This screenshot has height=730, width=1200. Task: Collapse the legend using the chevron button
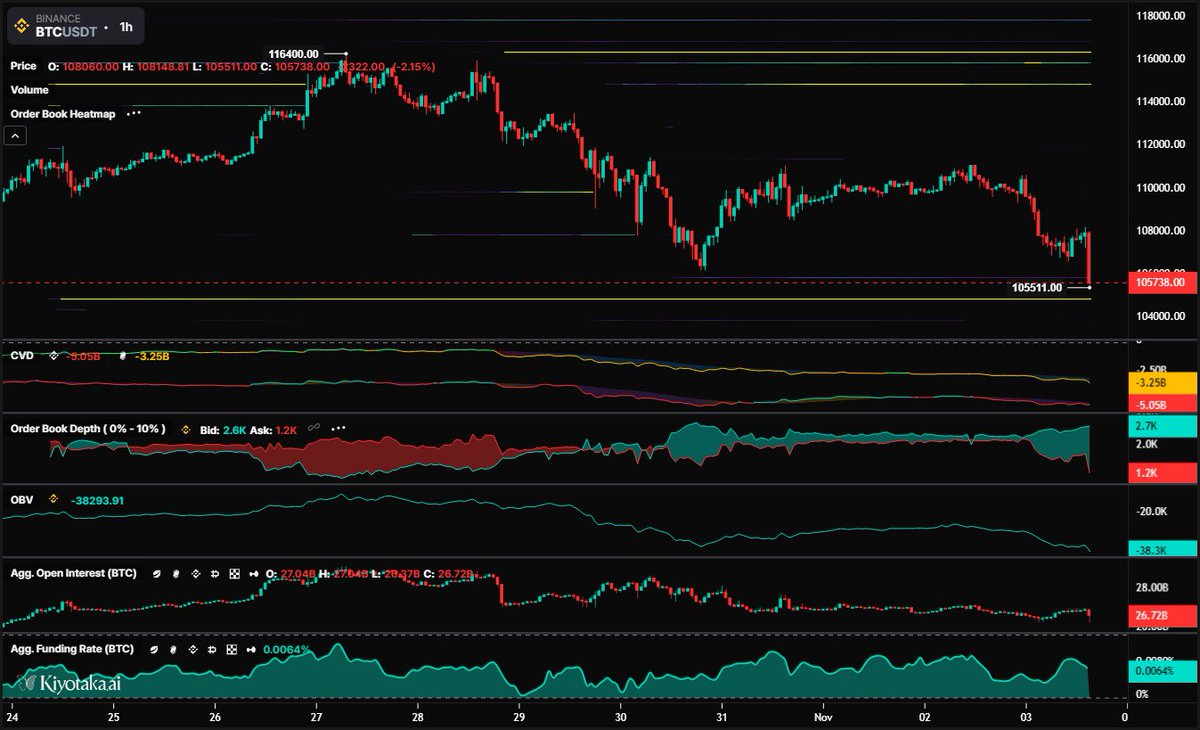(x=14, y=135)
